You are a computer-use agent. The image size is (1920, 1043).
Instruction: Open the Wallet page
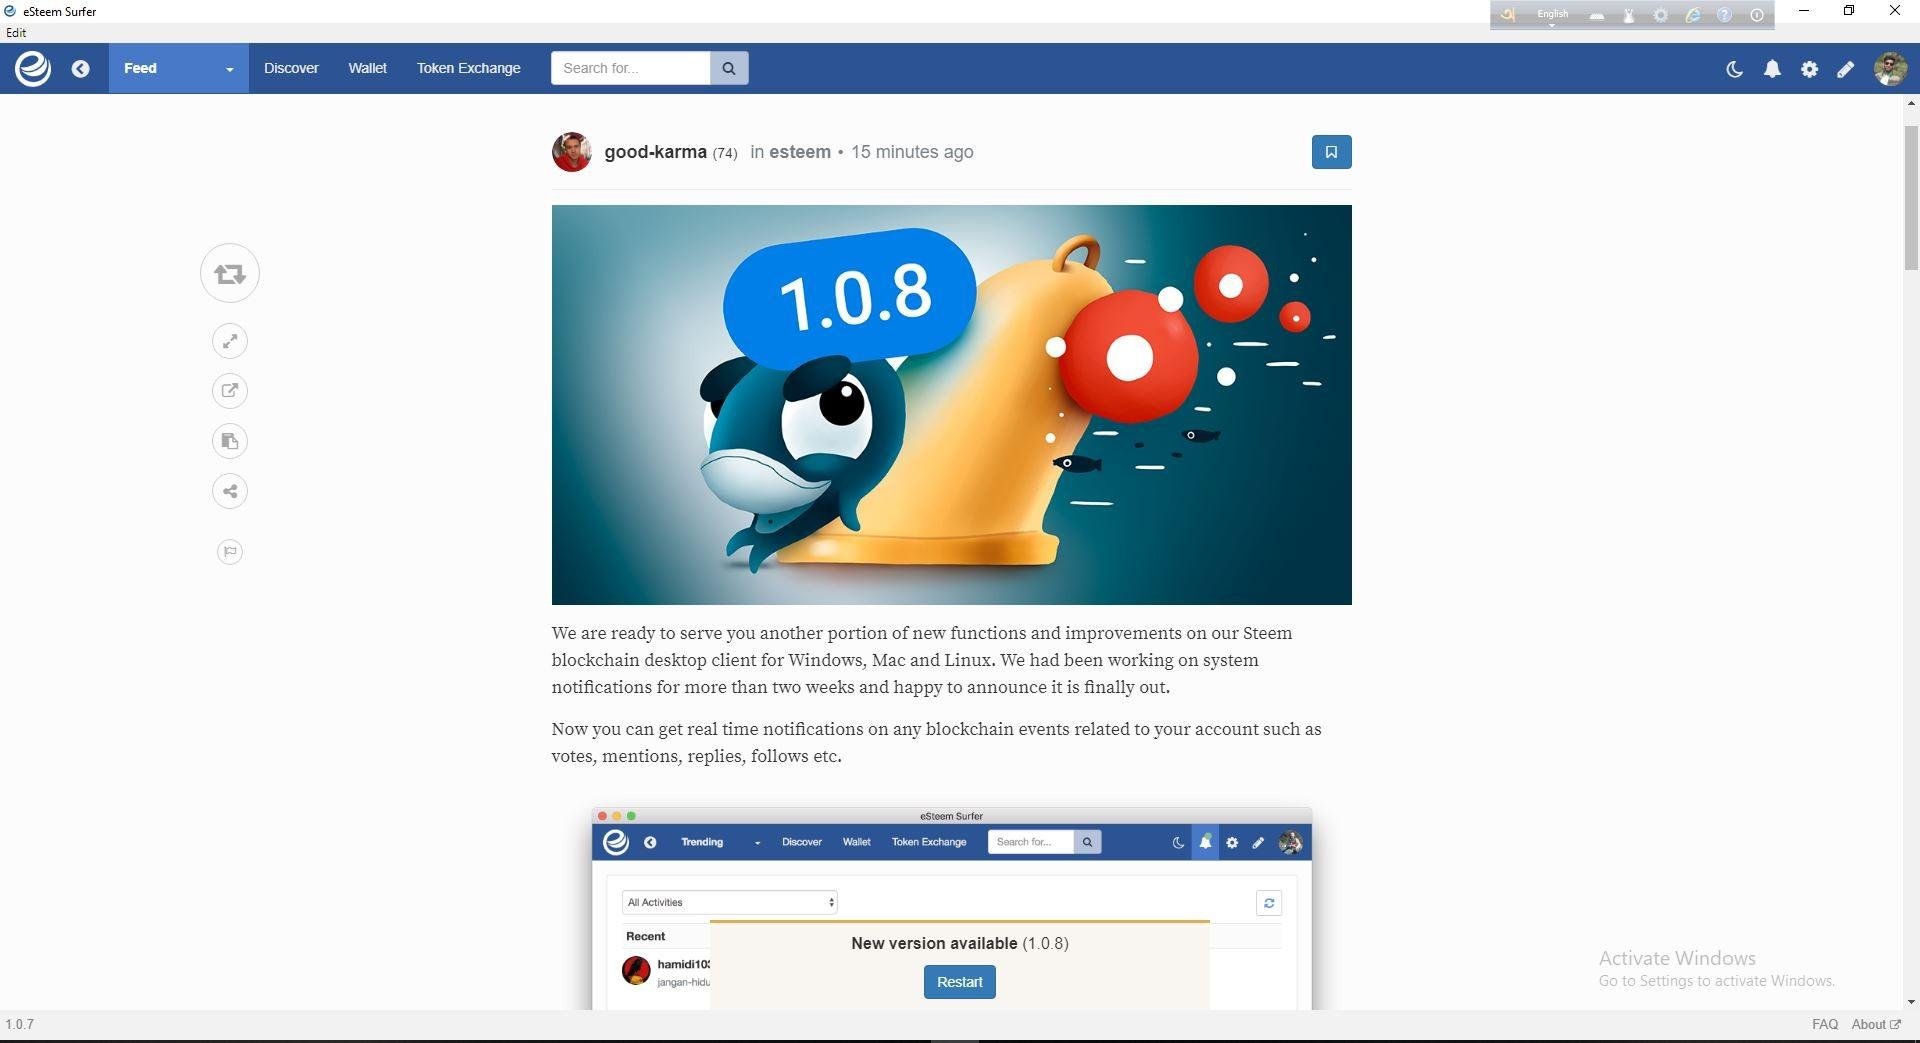367,68
